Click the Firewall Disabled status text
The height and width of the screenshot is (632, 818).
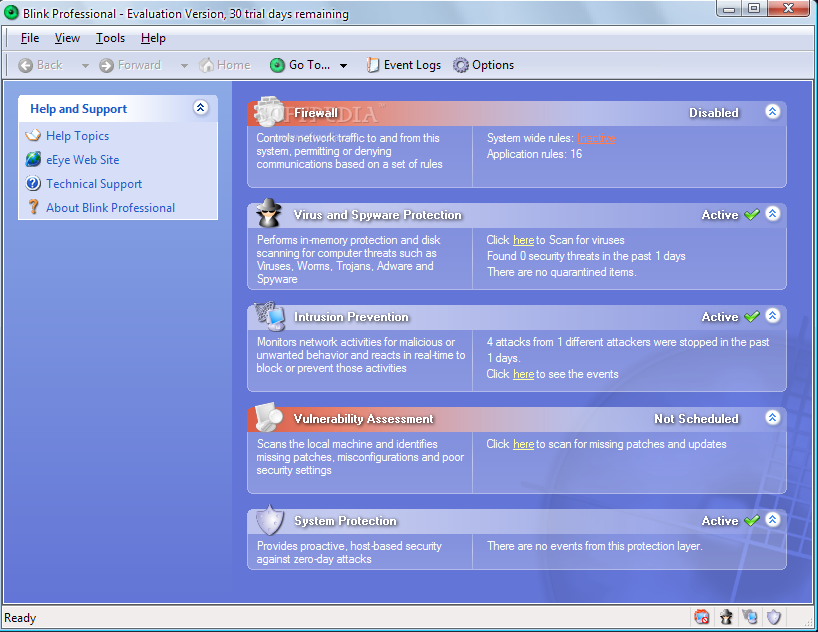click(714, 113)
